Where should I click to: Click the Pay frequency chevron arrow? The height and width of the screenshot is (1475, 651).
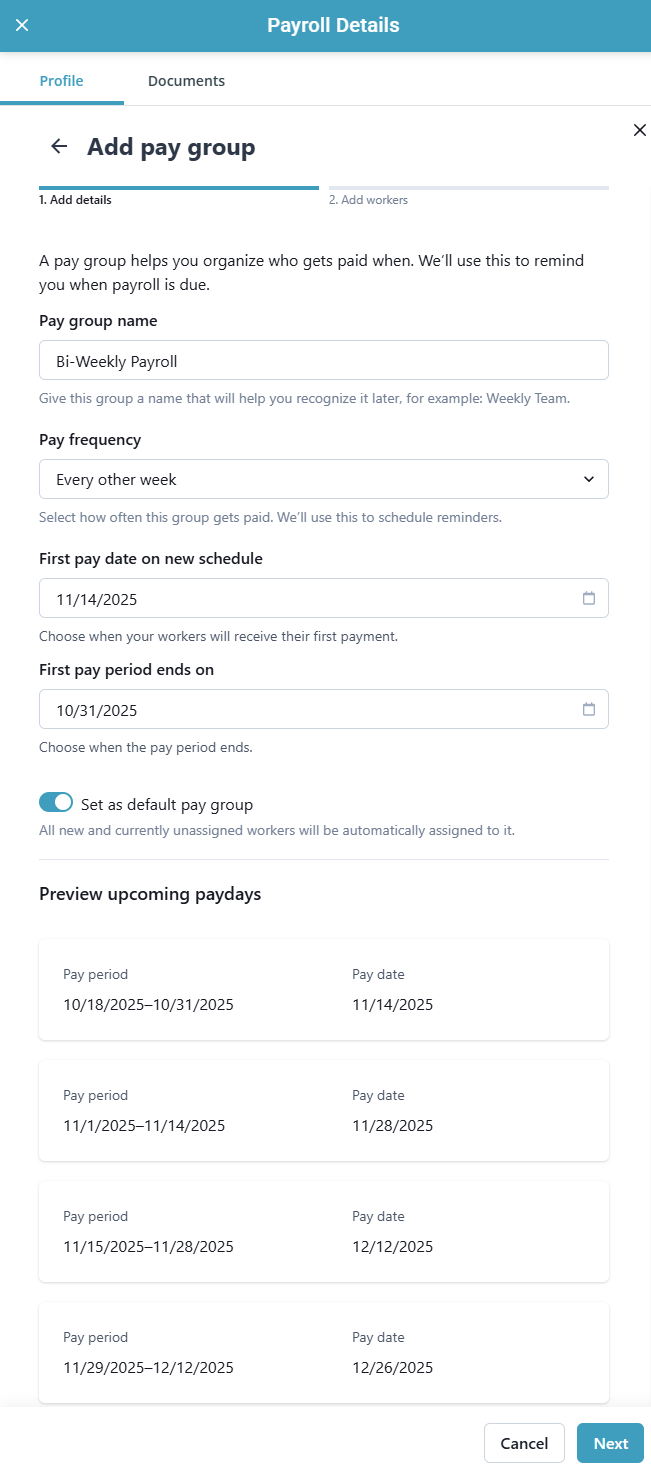(589, 479)
